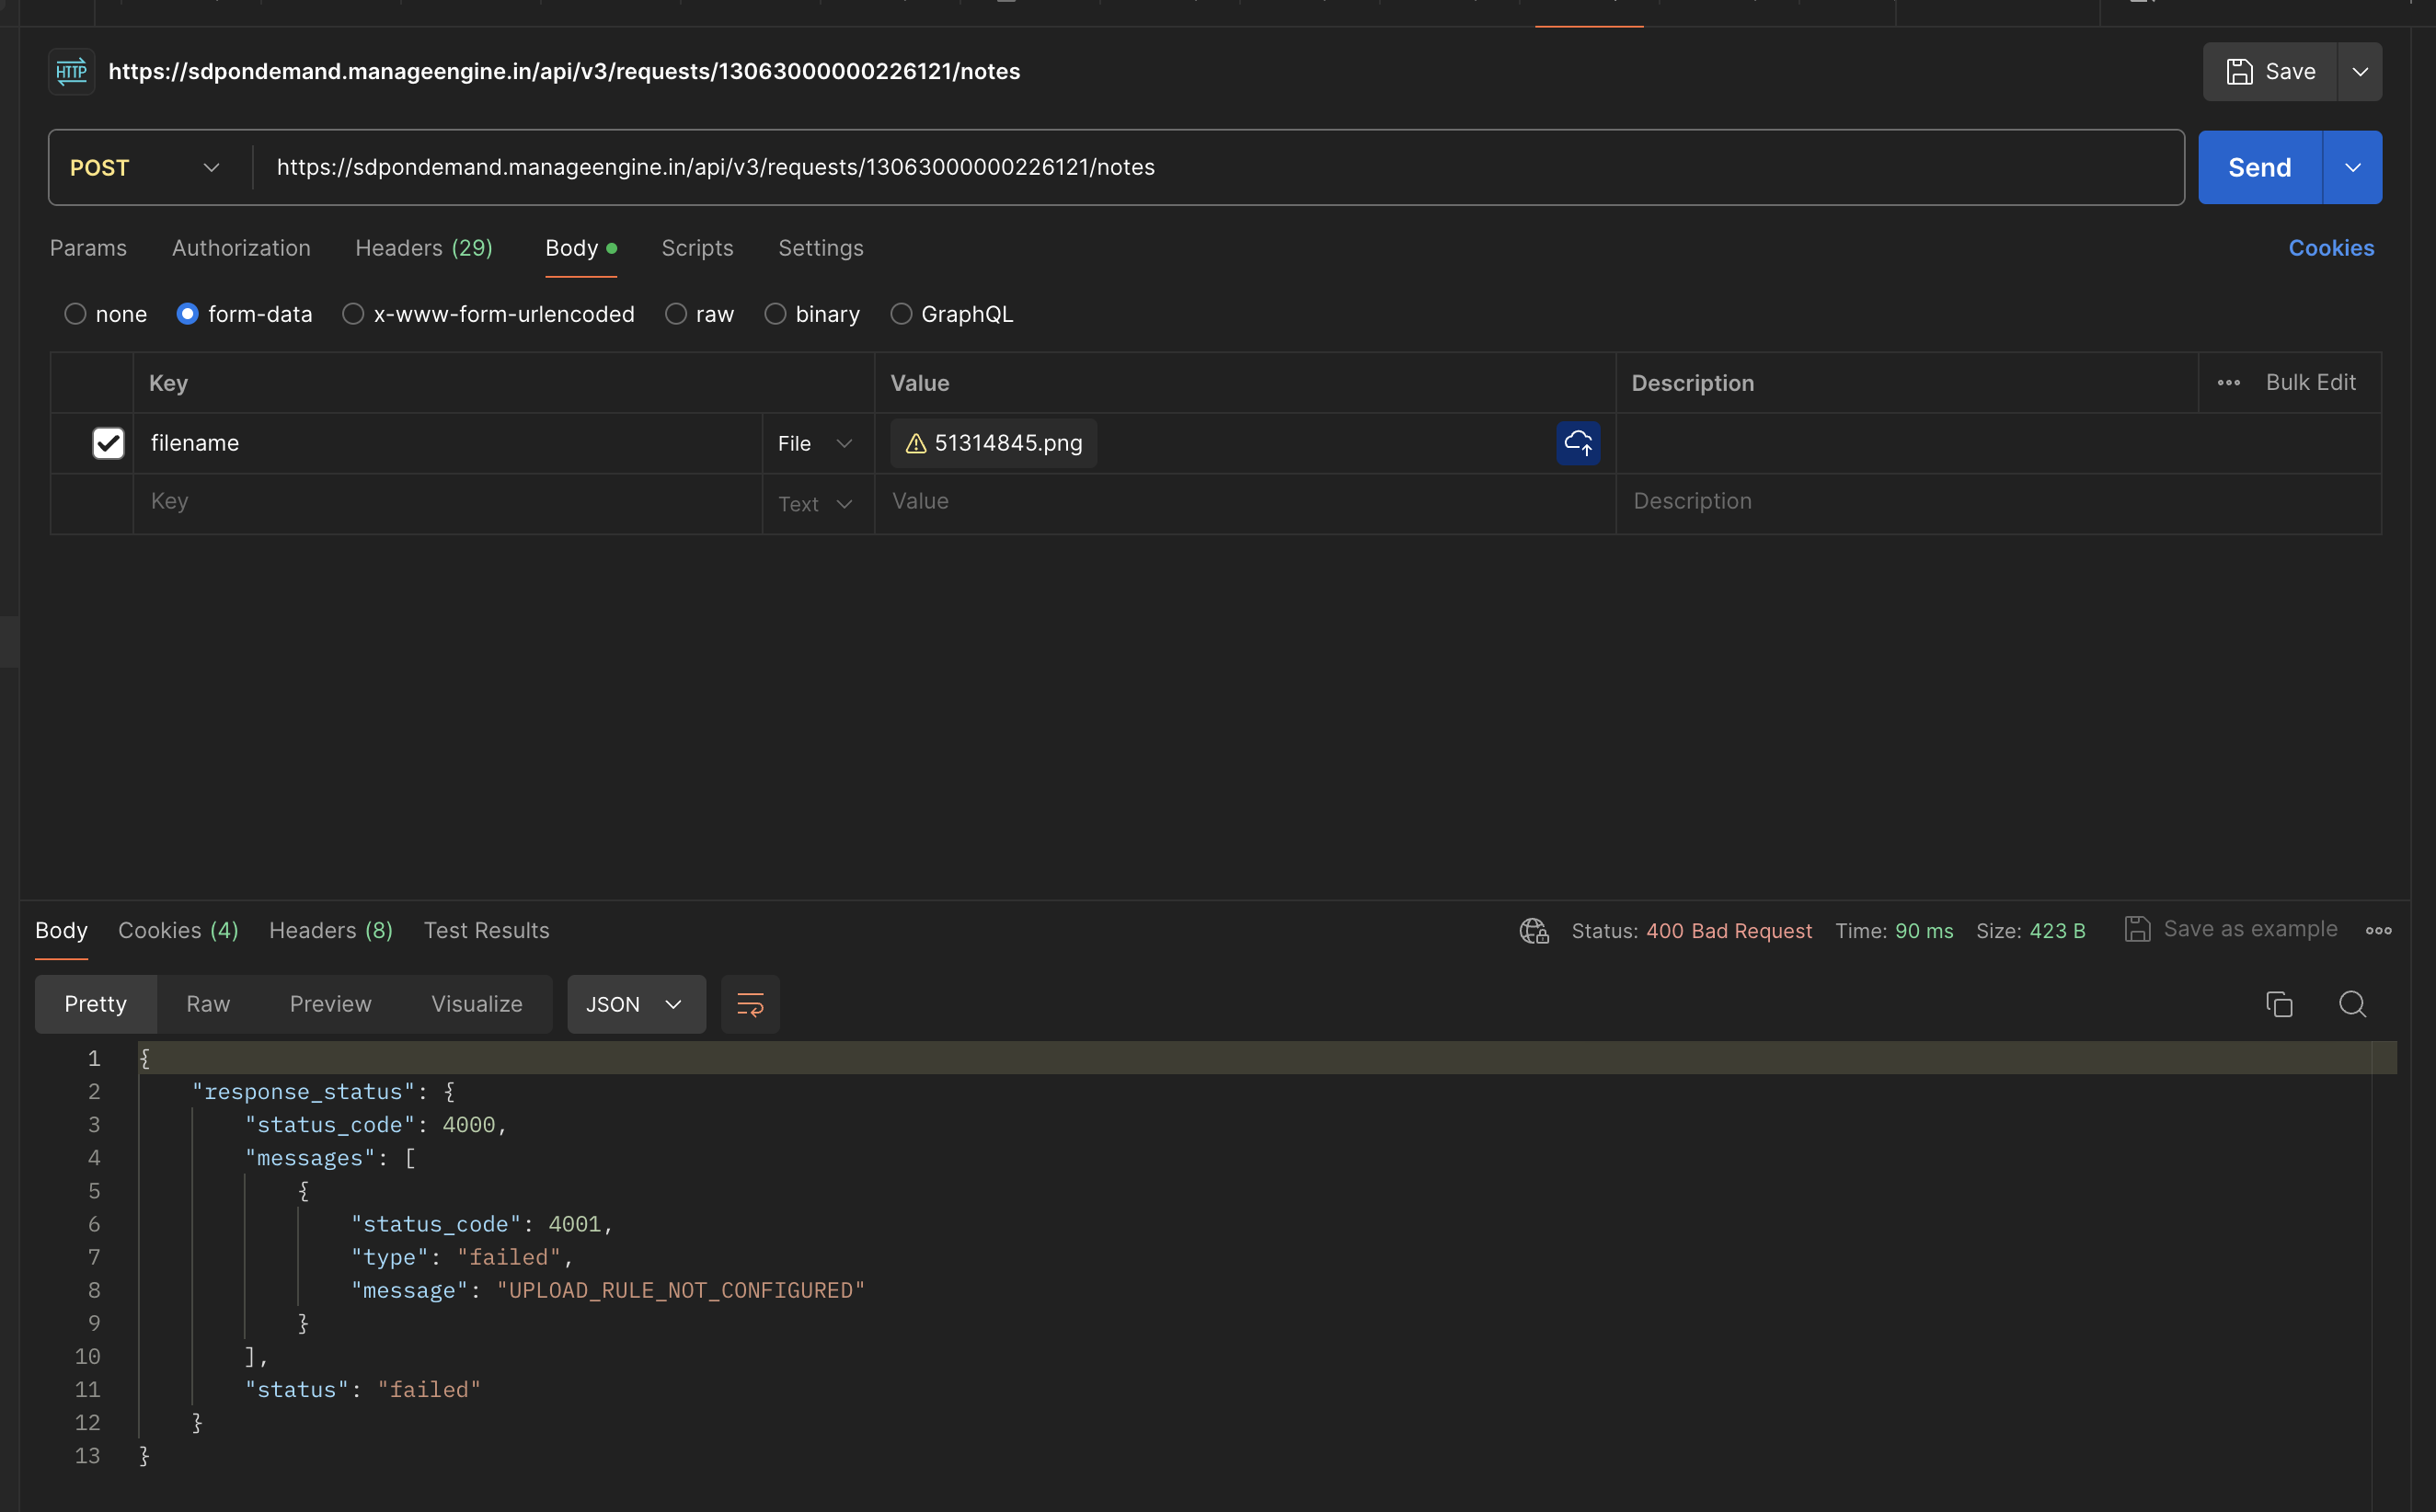Click the network globe lock icon
Screen dimensions: 2436x1512
coord(1533,931)
